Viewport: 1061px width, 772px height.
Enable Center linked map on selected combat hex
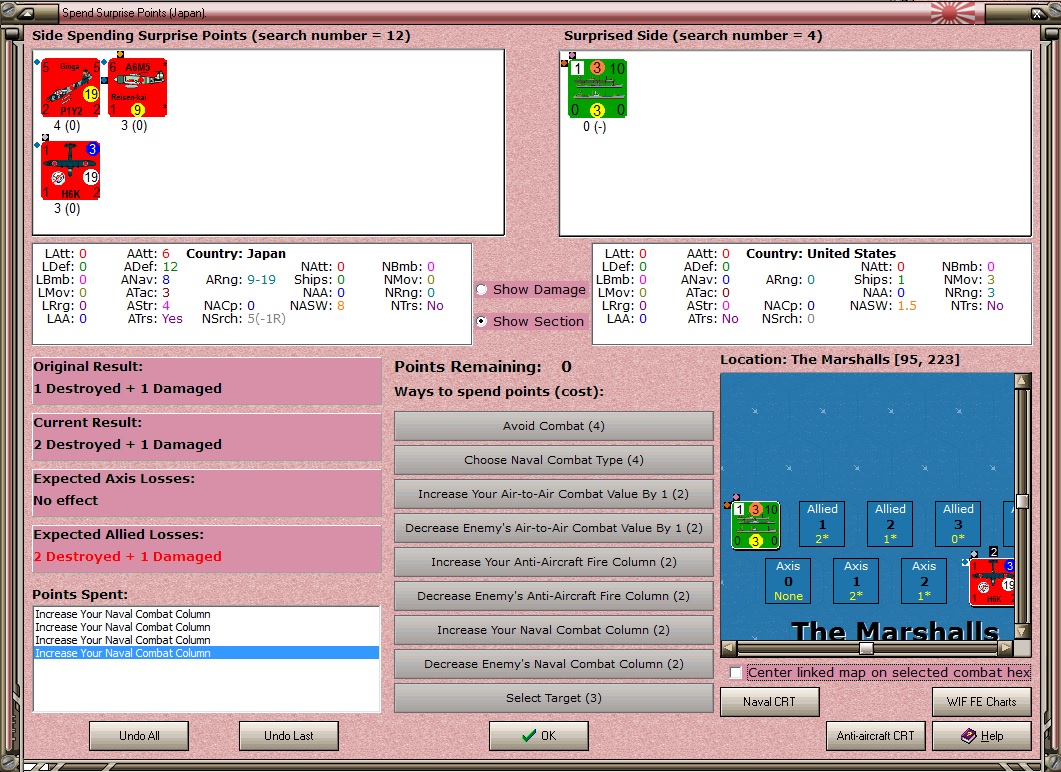736,673
